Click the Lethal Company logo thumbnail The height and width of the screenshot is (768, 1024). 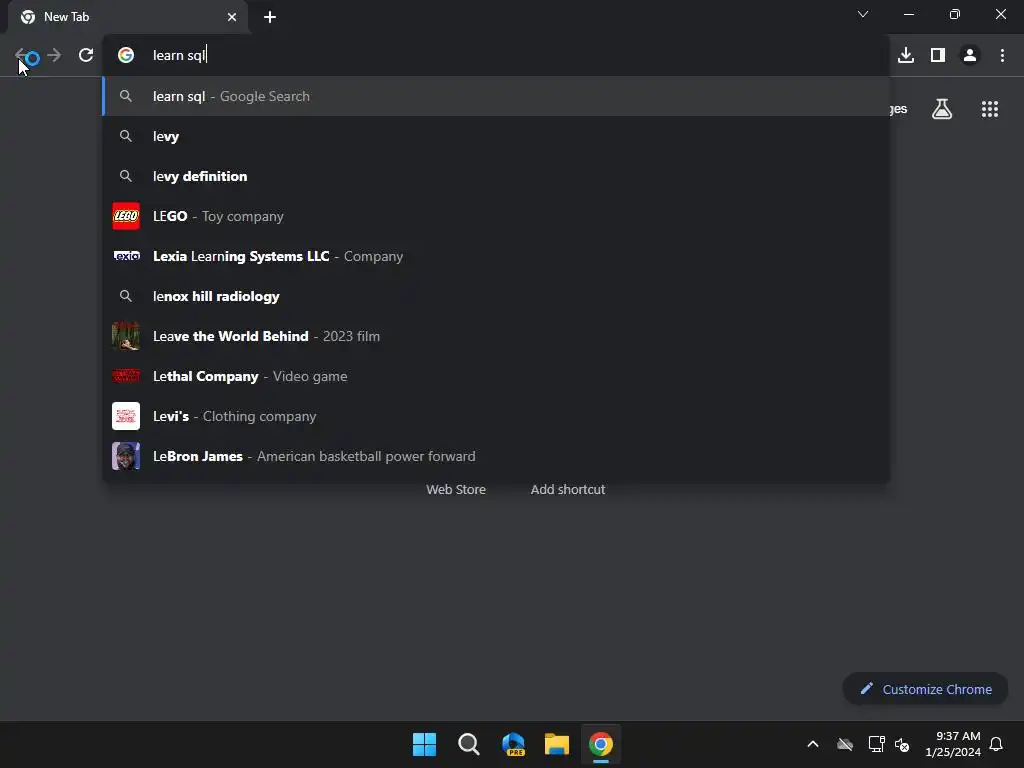click(x=126, y=376)
